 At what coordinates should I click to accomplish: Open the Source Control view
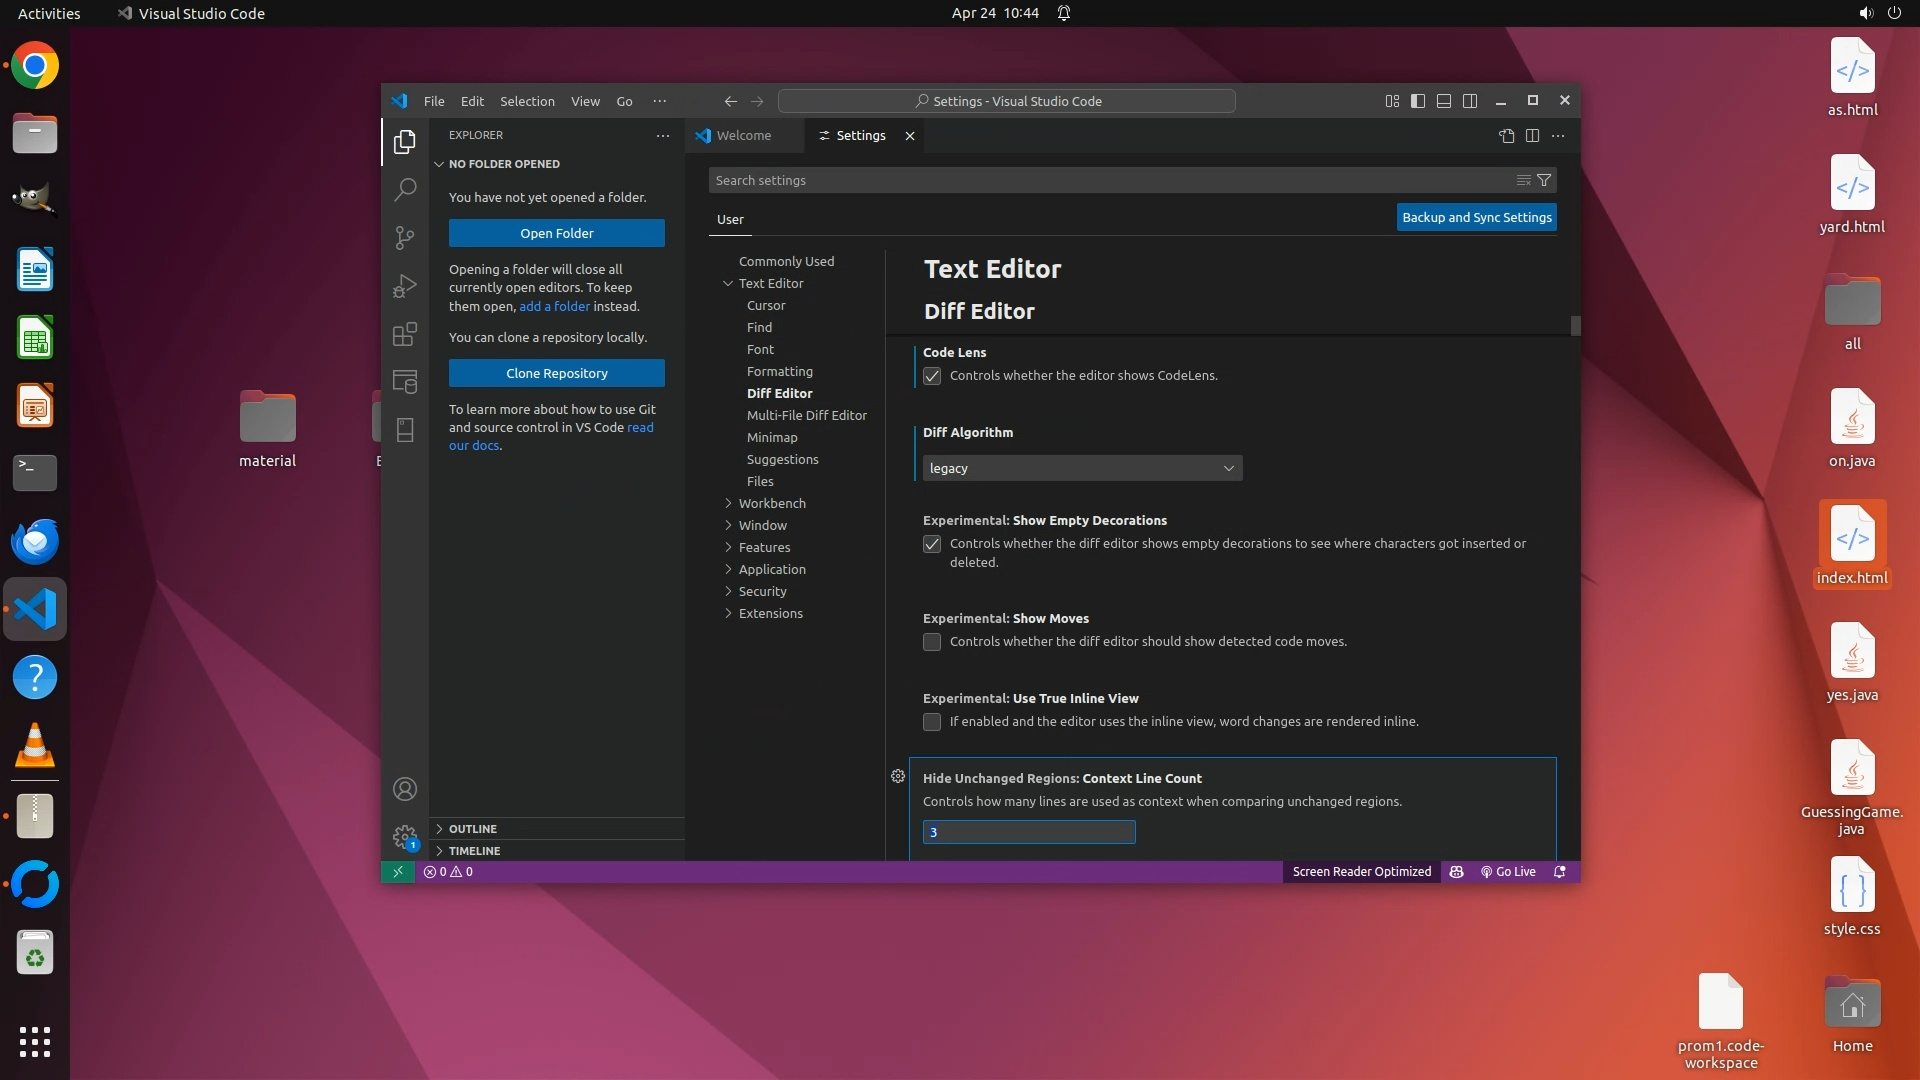pos(405,237)
